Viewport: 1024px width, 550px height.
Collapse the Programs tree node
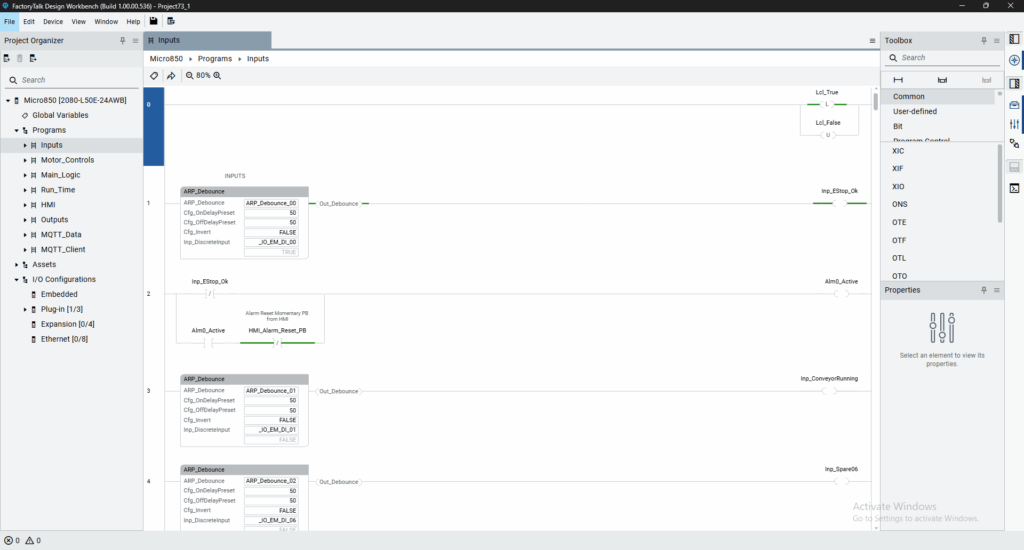16,131
